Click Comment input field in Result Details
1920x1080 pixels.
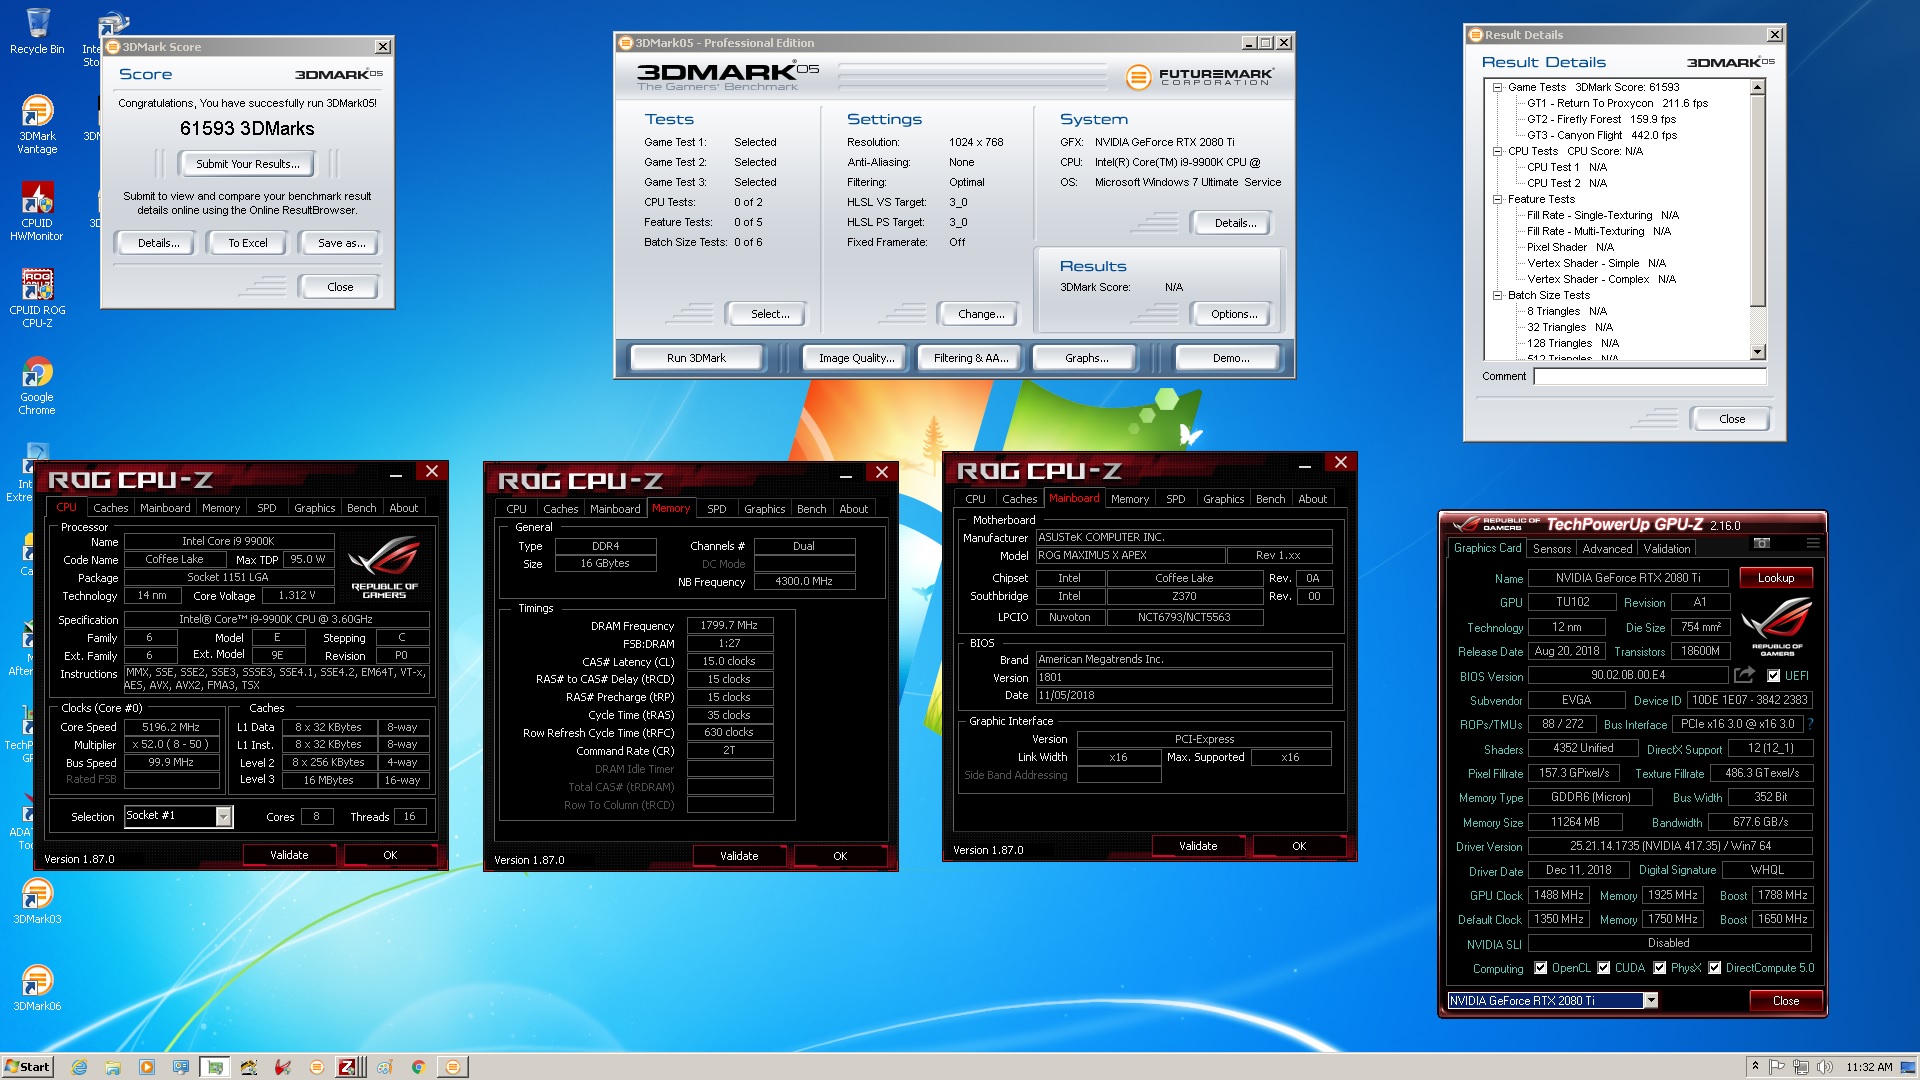click(x=1650, y=377)
